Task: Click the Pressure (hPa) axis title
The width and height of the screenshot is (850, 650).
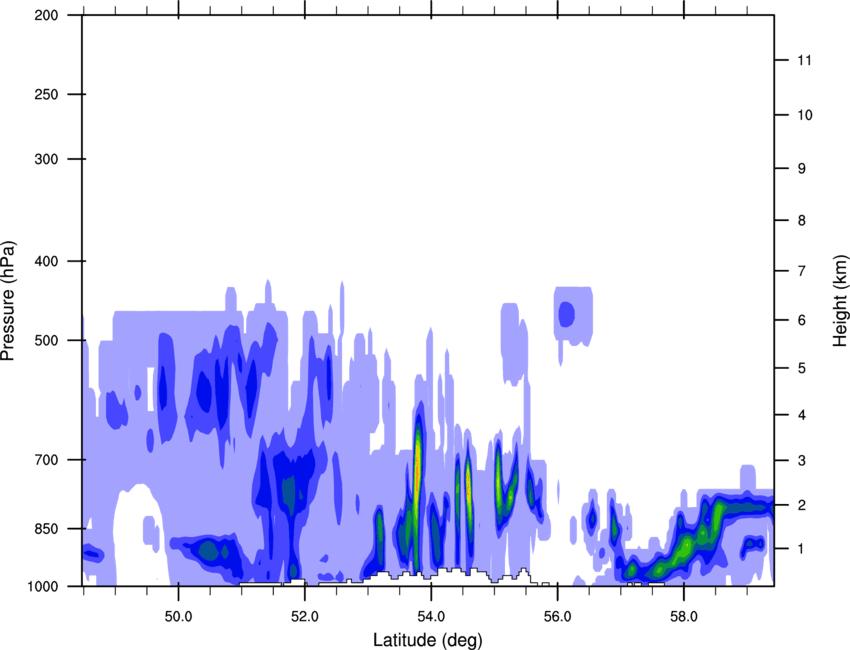Action: point(8,300)
